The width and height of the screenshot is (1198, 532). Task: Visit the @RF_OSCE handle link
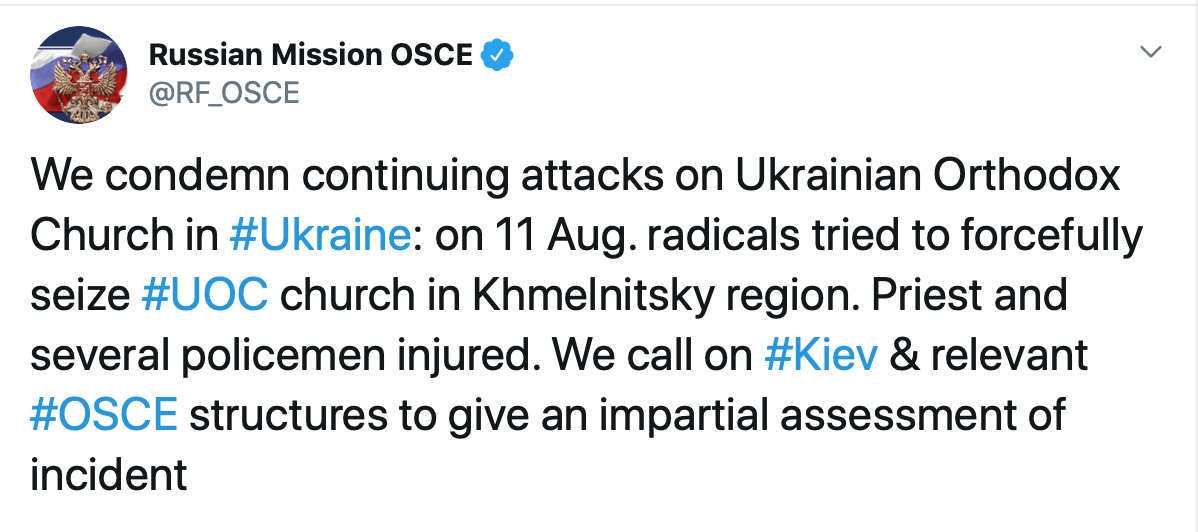click(223, 93)
